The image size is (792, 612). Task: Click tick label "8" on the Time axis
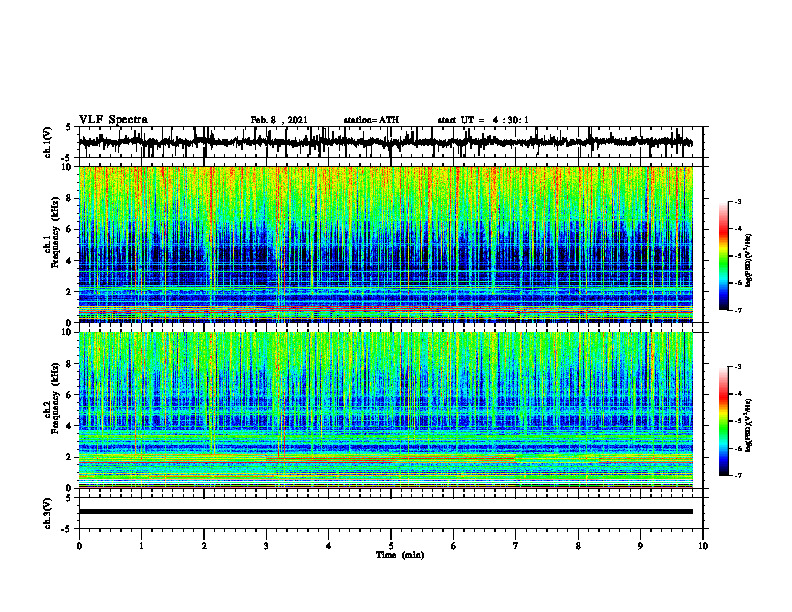coord(578,546)
